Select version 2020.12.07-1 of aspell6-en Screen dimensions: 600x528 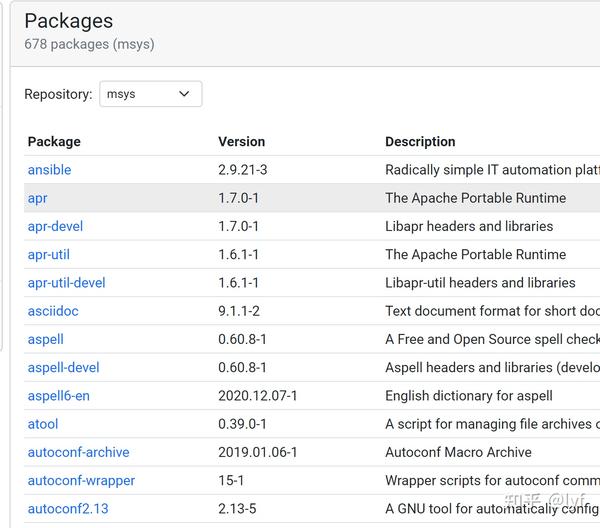pyautogui.click(x=258, y=396)
